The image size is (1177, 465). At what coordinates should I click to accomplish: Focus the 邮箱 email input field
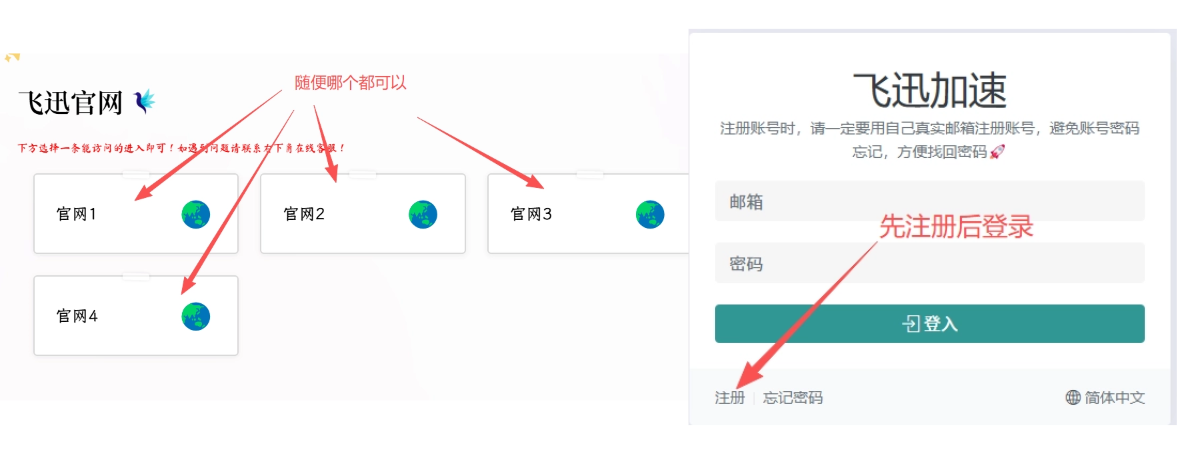click(929, 201)
